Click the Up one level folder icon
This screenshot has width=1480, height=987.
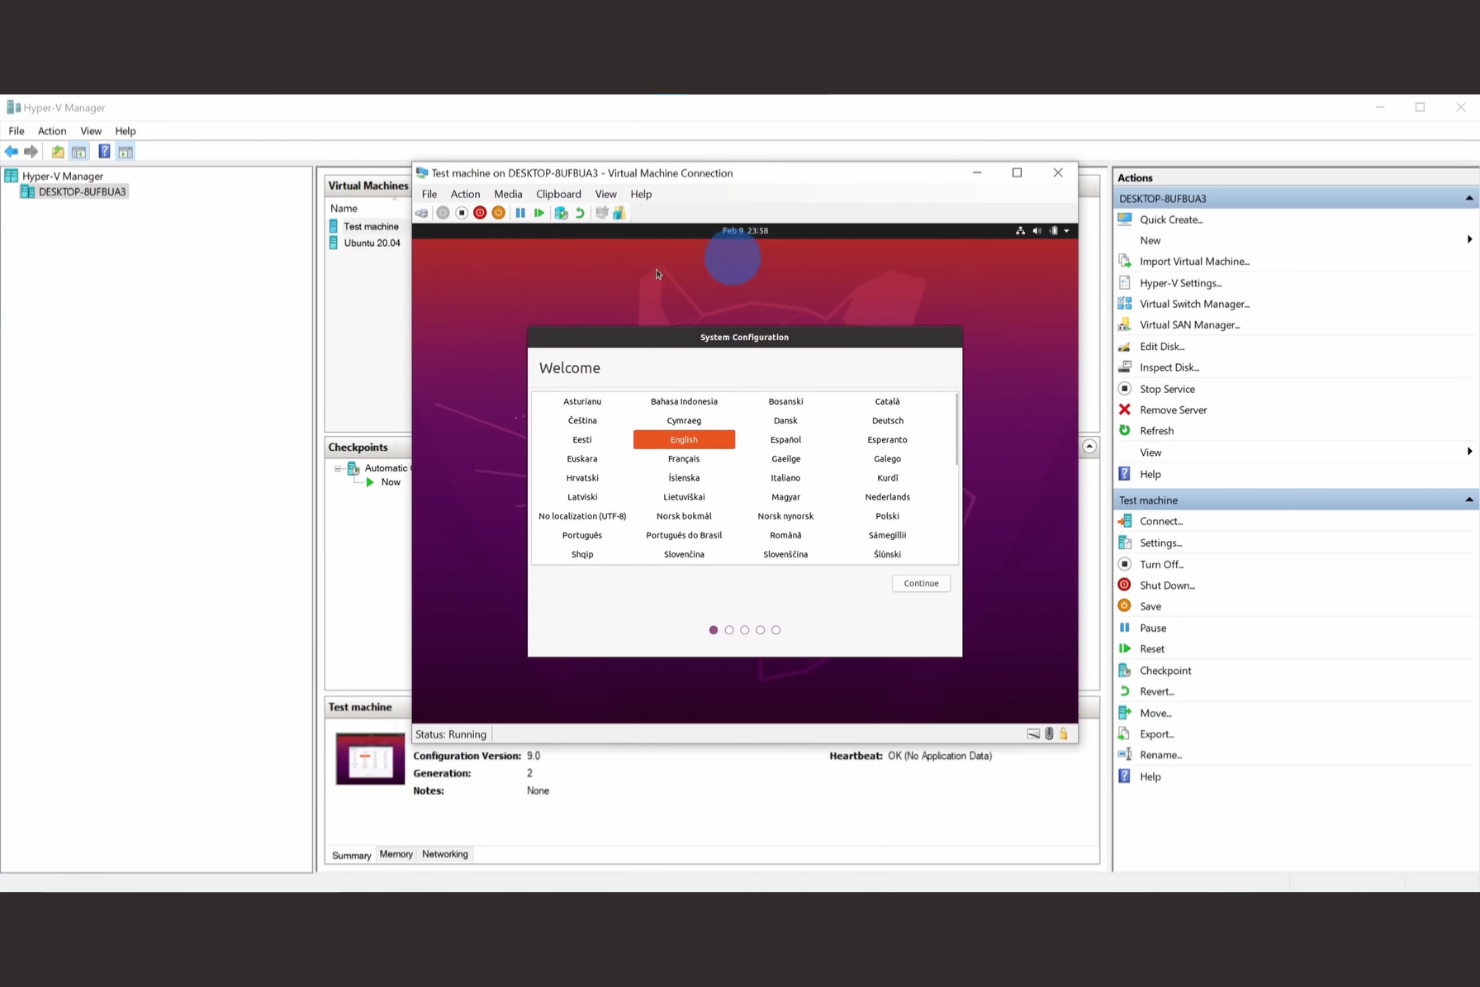tap(58, 152)
